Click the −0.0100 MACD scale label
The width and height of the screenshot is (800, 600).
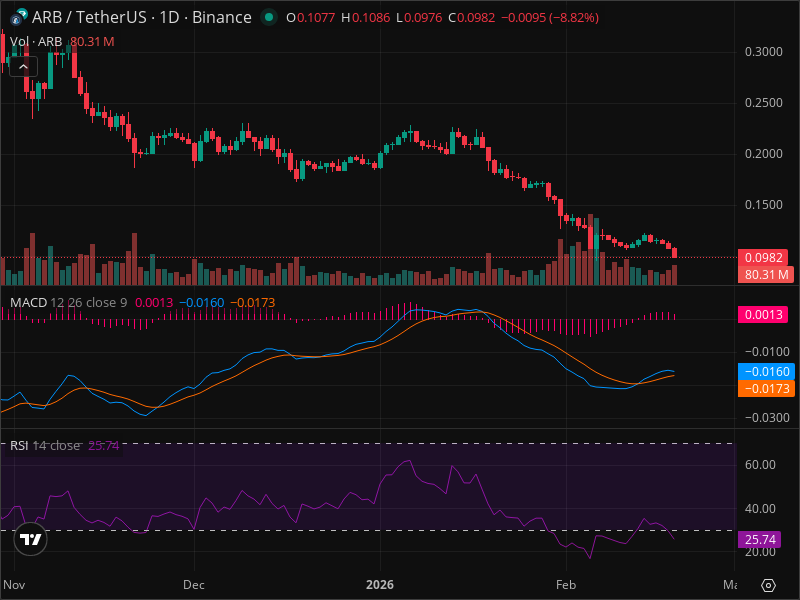coord(767,352)
